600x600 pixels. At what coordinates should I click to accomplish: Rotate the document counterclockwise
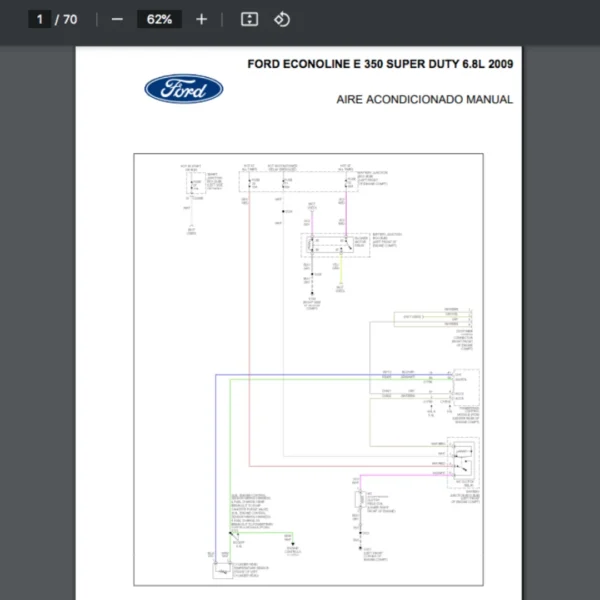(282, 19)
